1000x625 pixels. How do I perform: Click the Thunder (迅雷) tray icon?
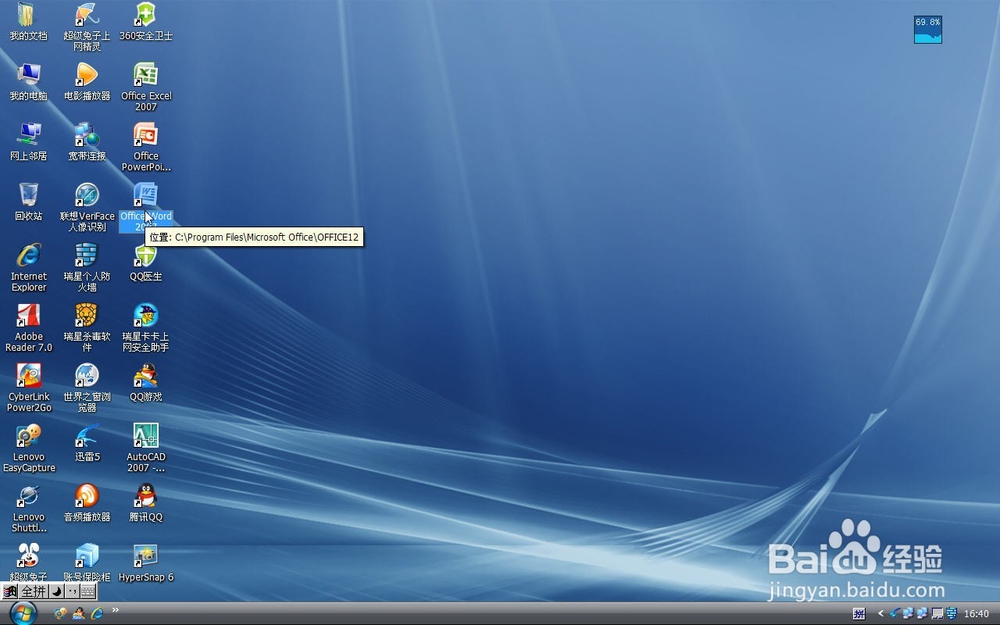[895, 613]
